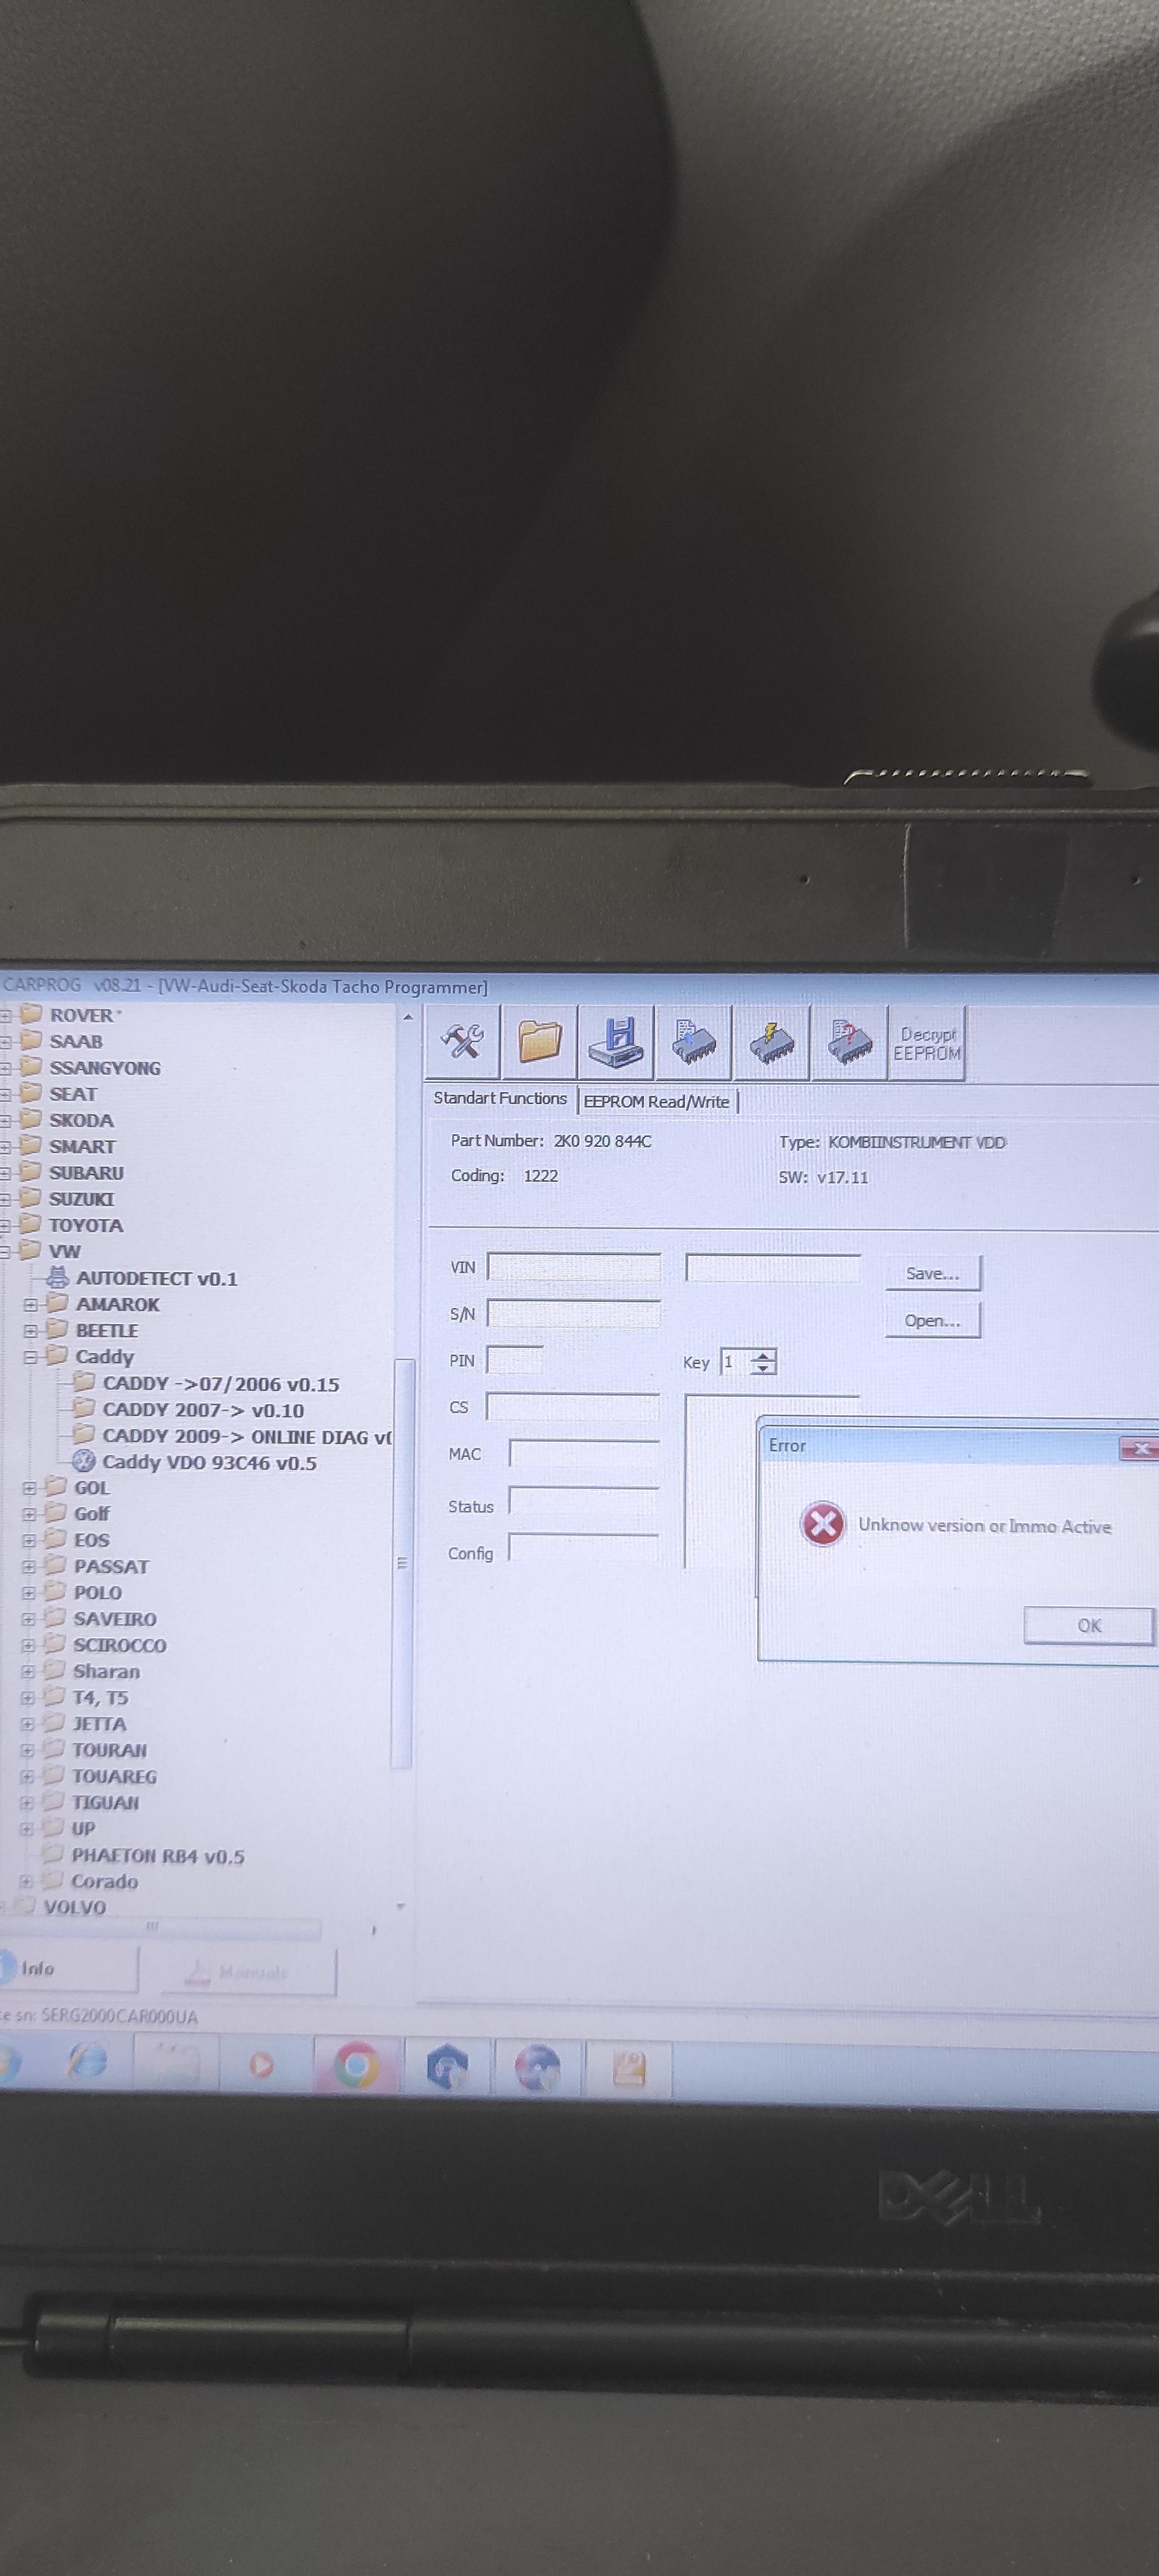
Task: Expand the PASSAT folder node
Action: tap(29, 1567)
